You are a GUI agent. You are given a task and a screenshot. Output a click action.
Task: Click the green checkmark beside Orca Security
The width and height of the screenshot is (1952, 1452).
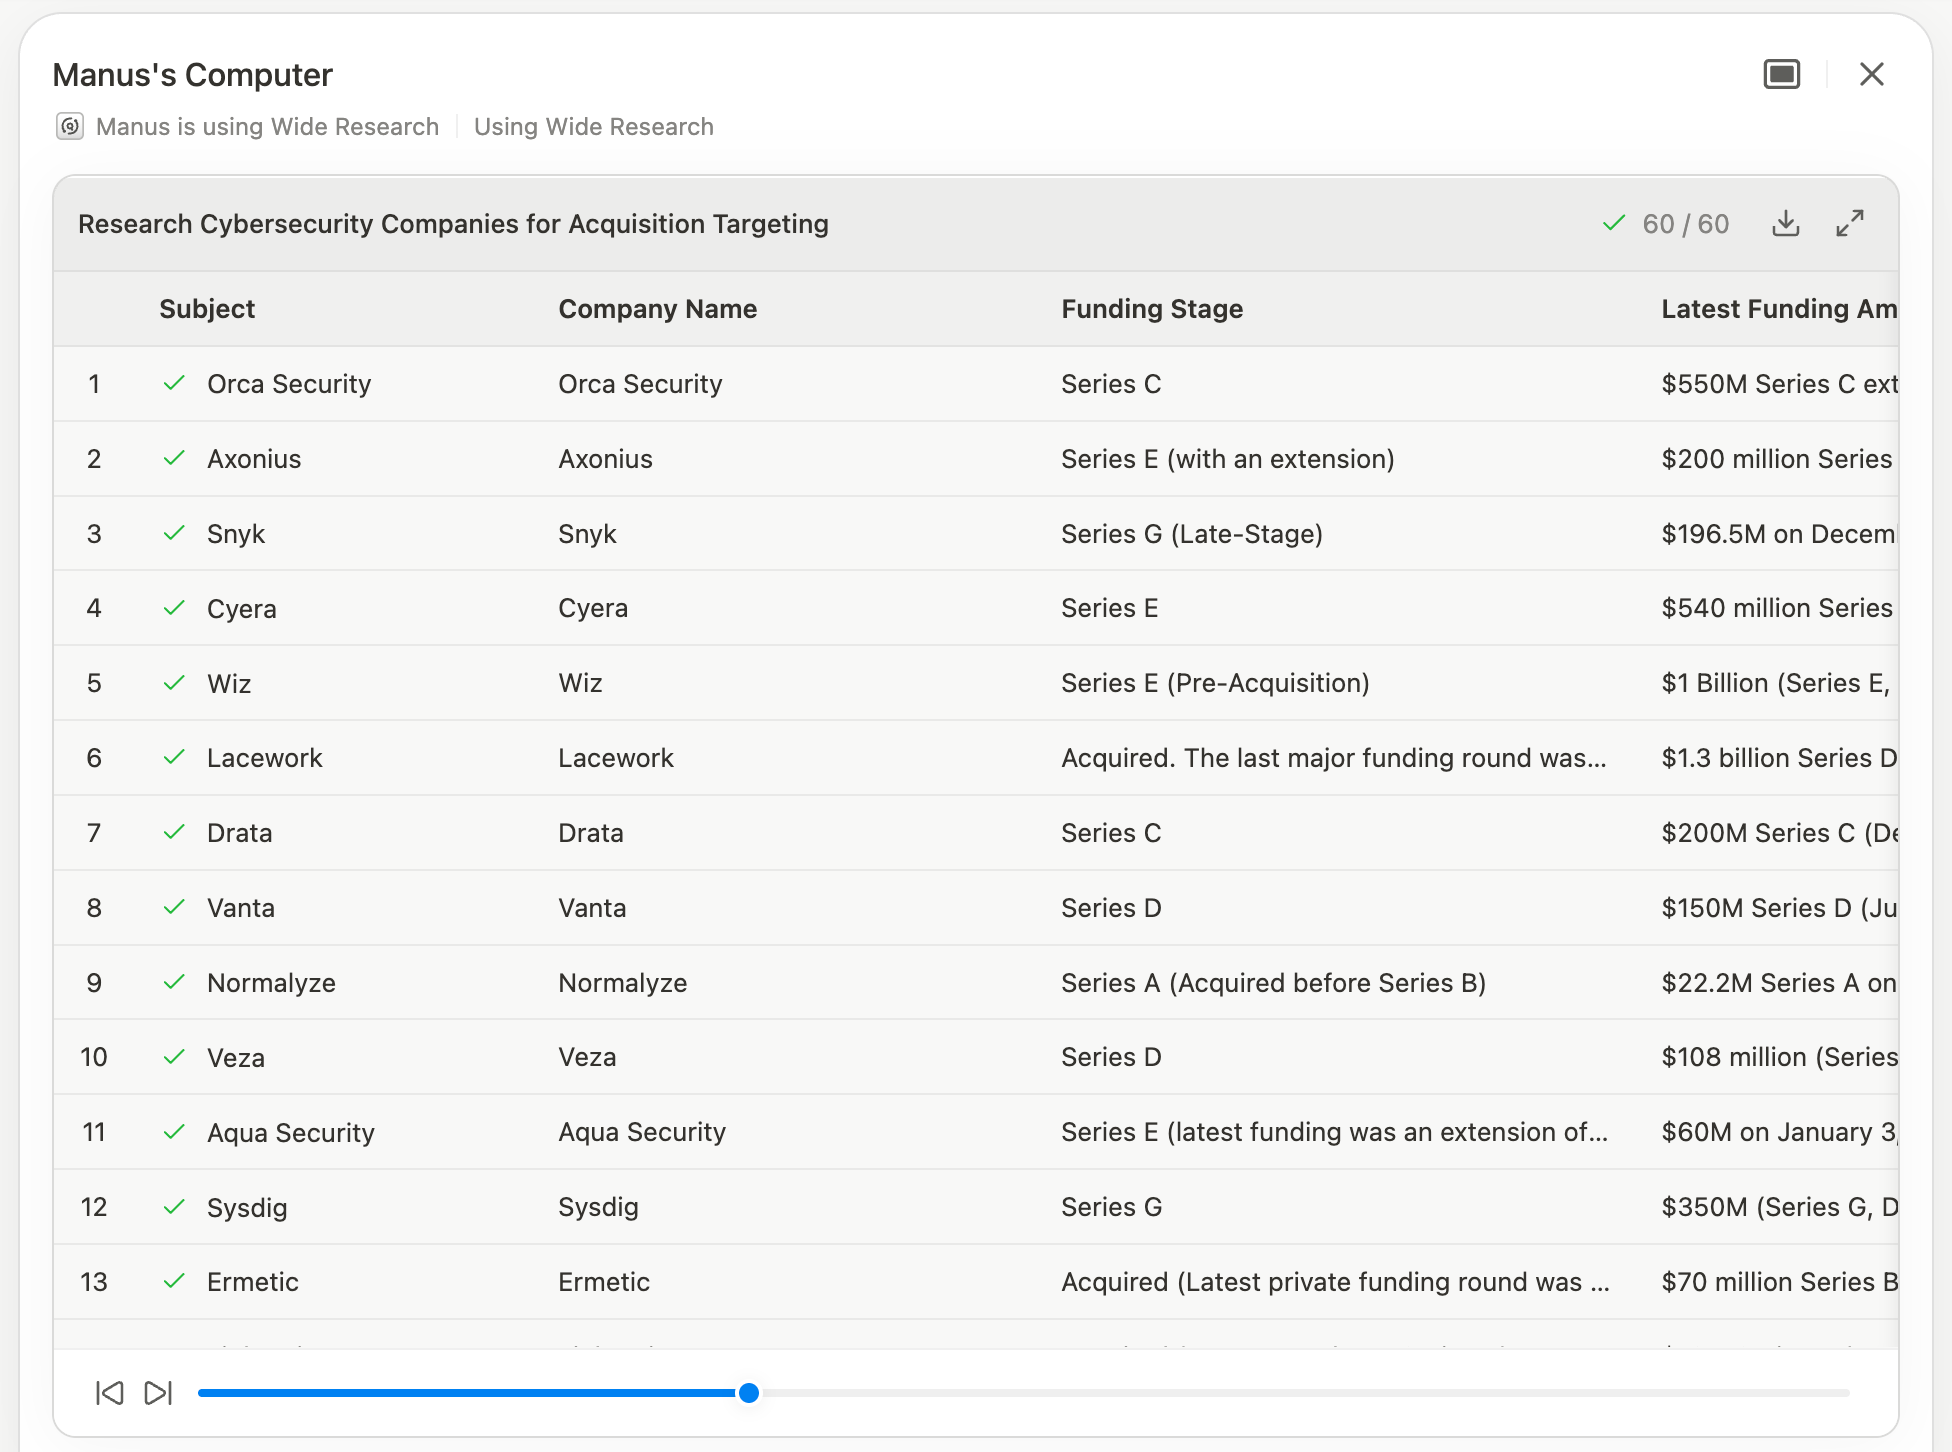(x=174, y=383)
